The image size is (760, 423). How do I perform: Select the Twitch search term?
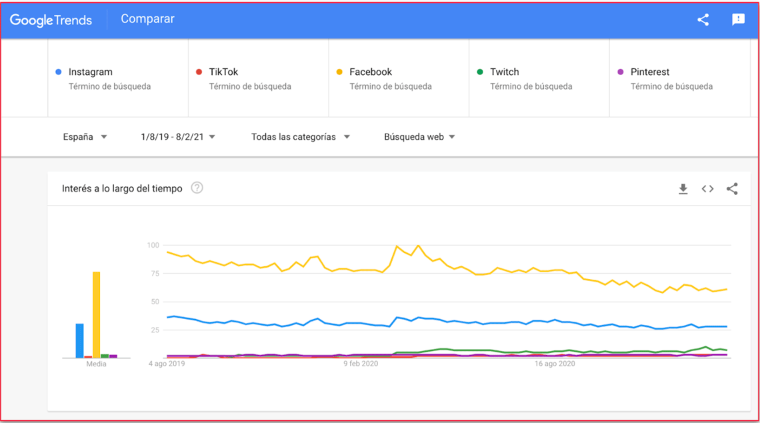tap(505, 72)
